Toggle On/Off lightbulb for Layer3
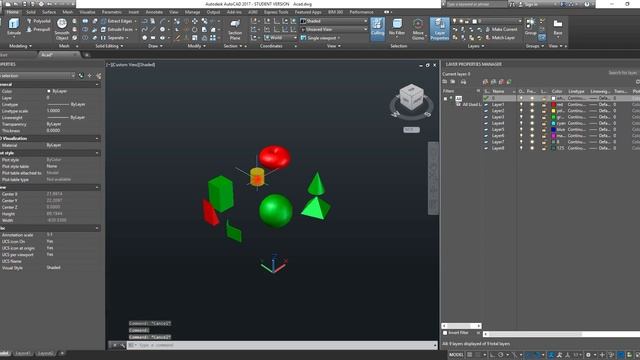 point(521,117)
